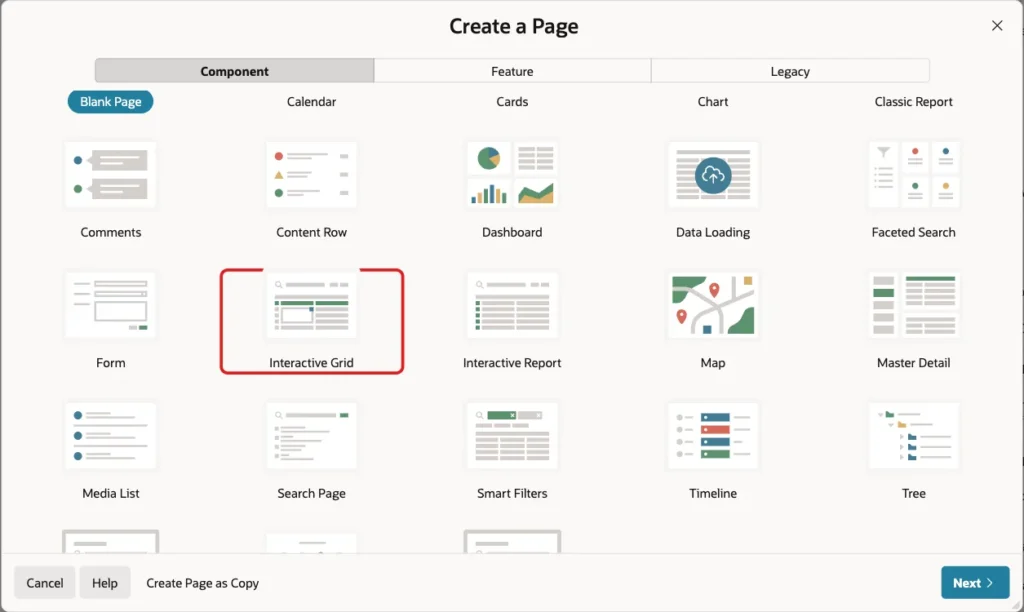Click the Form label

tap(110, 362)
